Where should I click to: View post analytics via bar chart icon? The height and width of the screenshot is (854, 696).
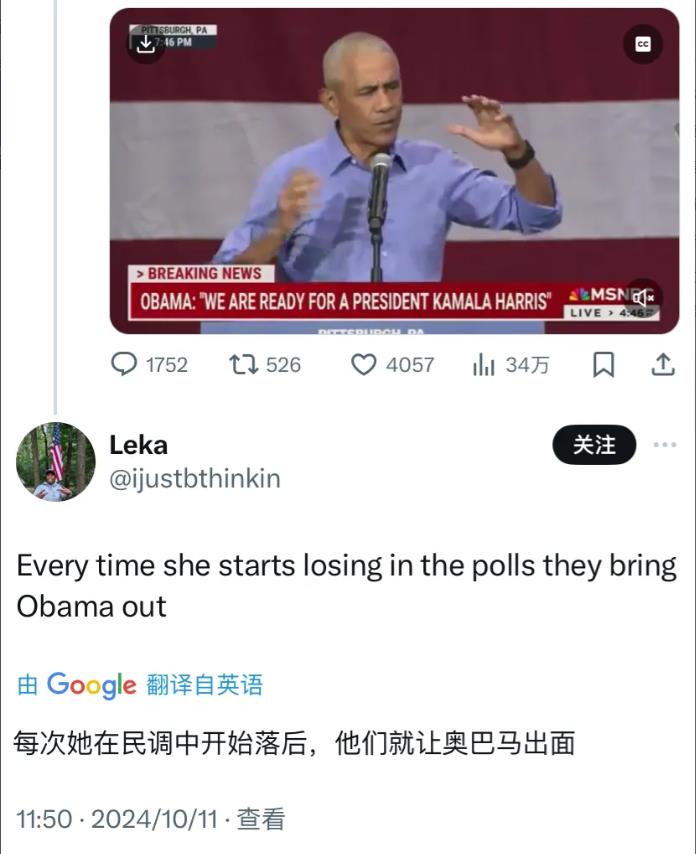pyautogui.click(x=484, y=365)
